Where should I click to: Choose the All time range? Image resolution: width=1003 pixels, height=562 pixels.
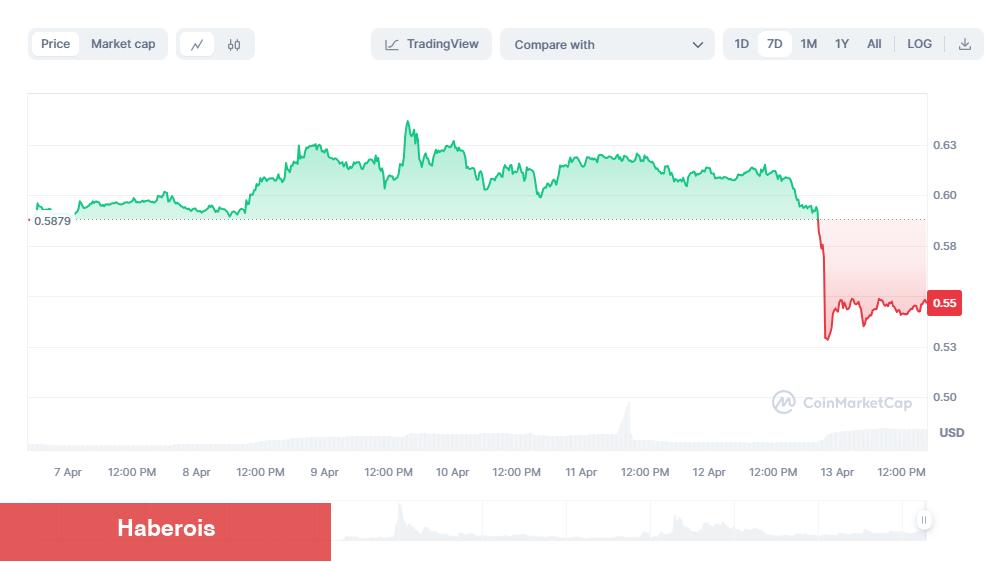point(874,44)
